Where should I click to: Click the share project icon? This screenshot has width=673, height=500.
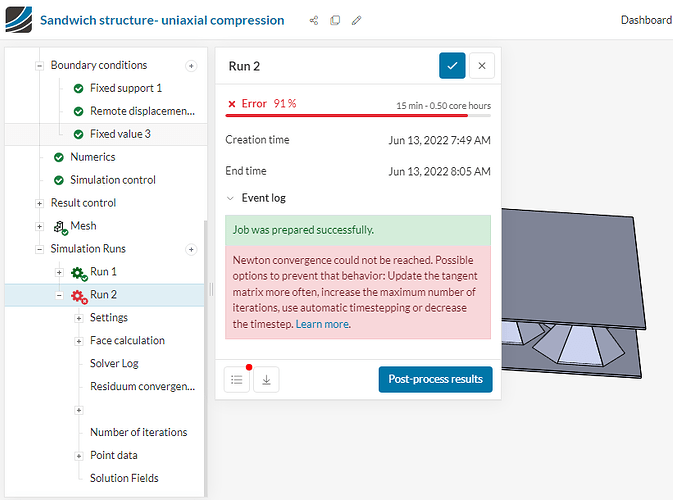[314, 20]
